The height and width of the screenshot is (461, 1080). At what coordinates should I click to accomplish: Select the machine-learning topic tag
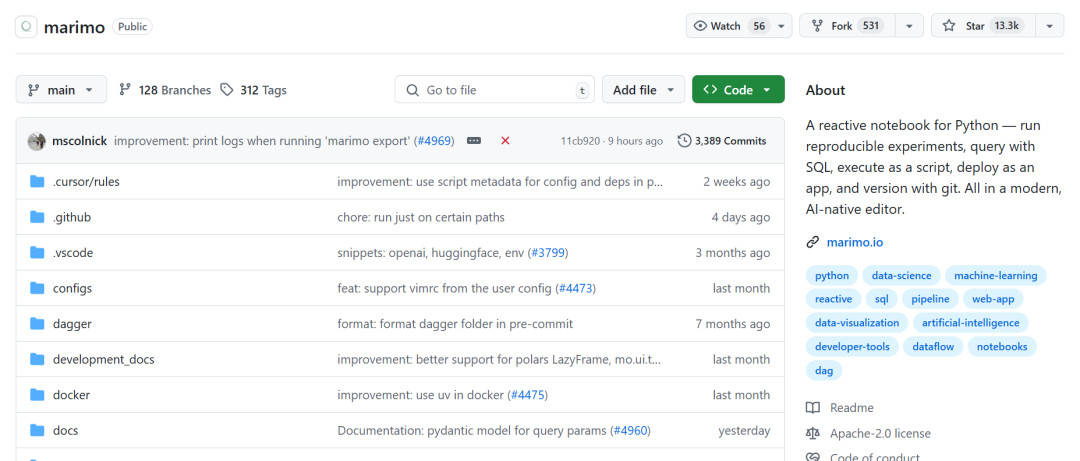coord(995,275)
